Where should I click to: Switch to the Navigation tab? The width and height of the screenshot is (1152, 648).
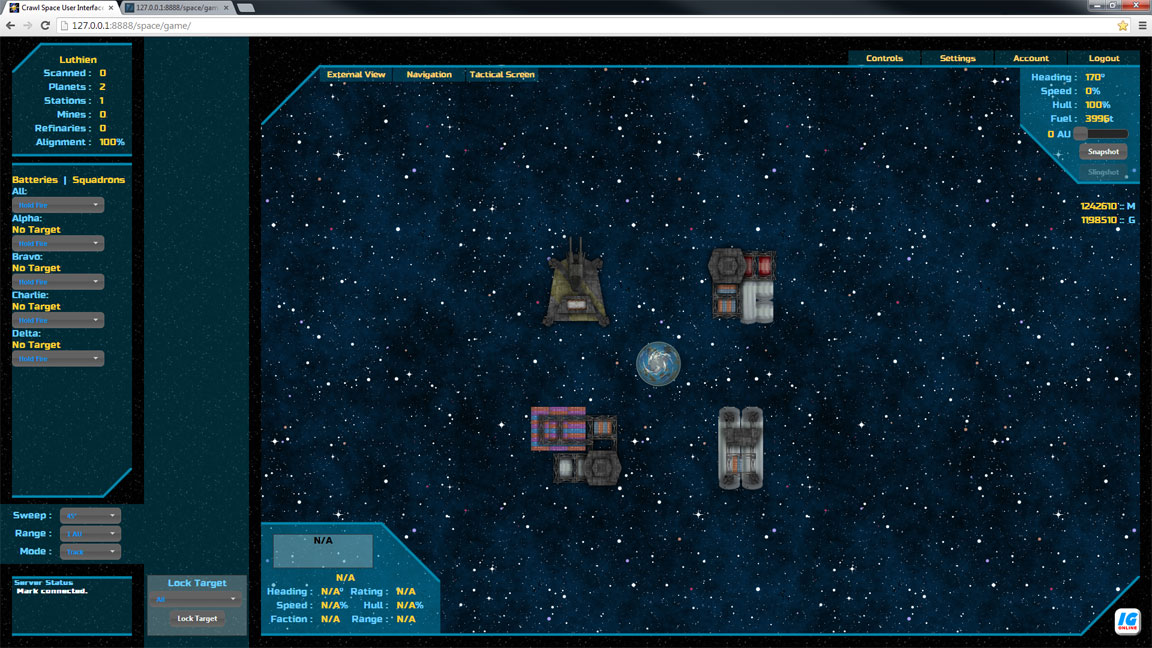(429, 75)
